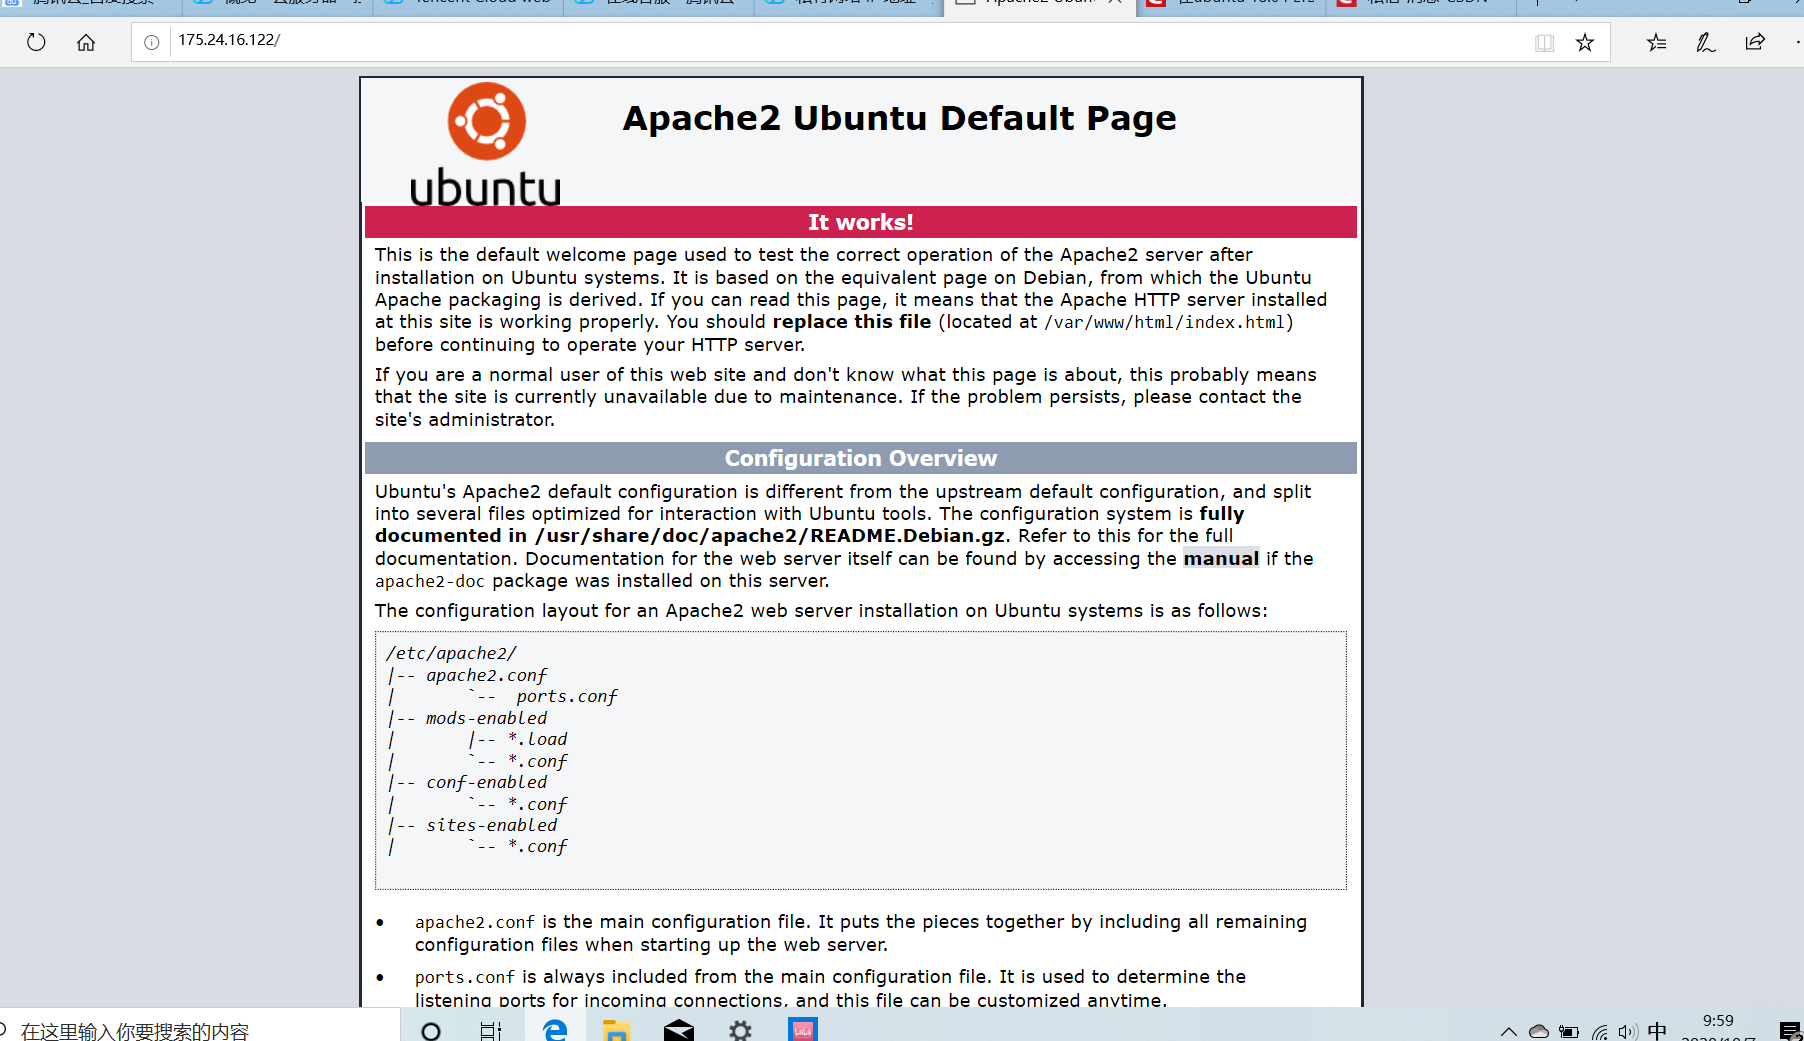Open OneDrive cloud icon in tray

point(1539,1031)
